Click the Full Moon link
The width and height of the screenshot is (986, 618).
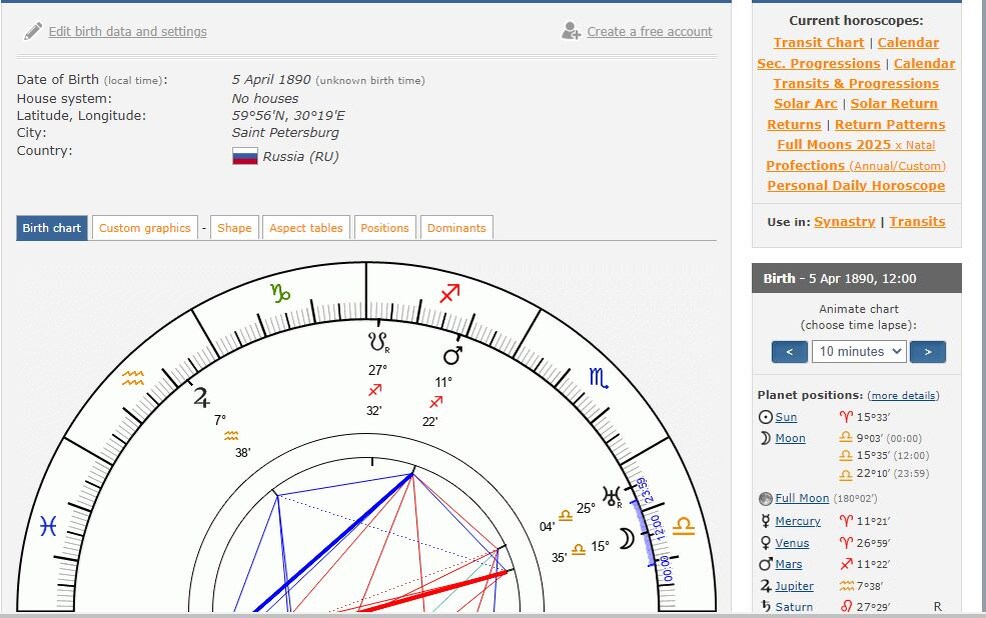802,498
